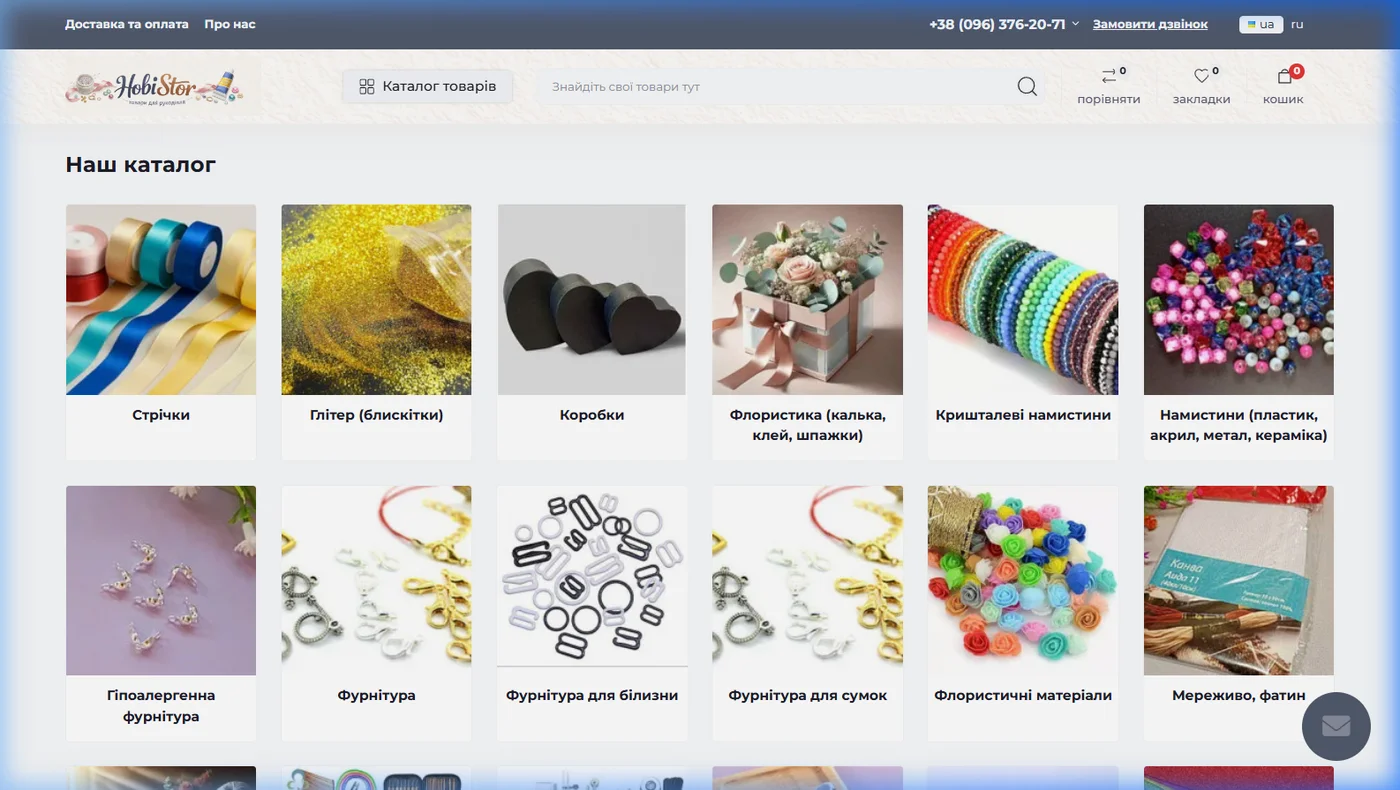Click the Глітер (блискітки) title
Viewport: 1400px width, 790px height.
(376, 415)
